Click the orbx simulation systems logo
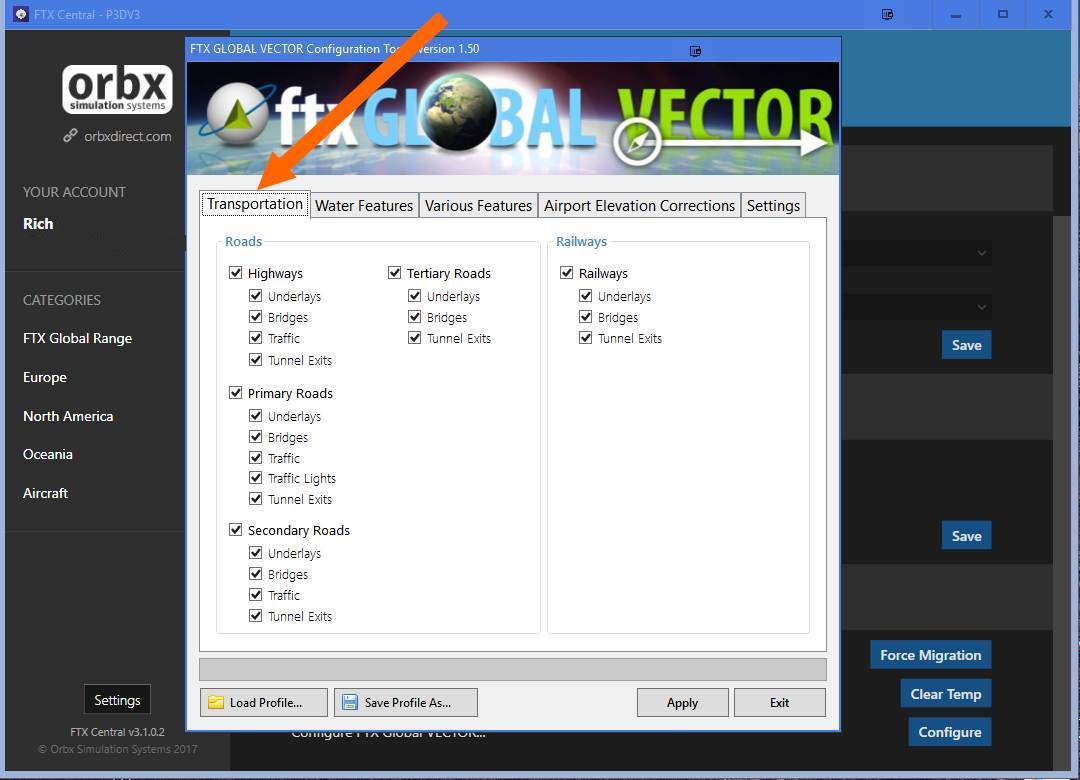Viewport: 1080px width, 780px height. click(117, 89)
